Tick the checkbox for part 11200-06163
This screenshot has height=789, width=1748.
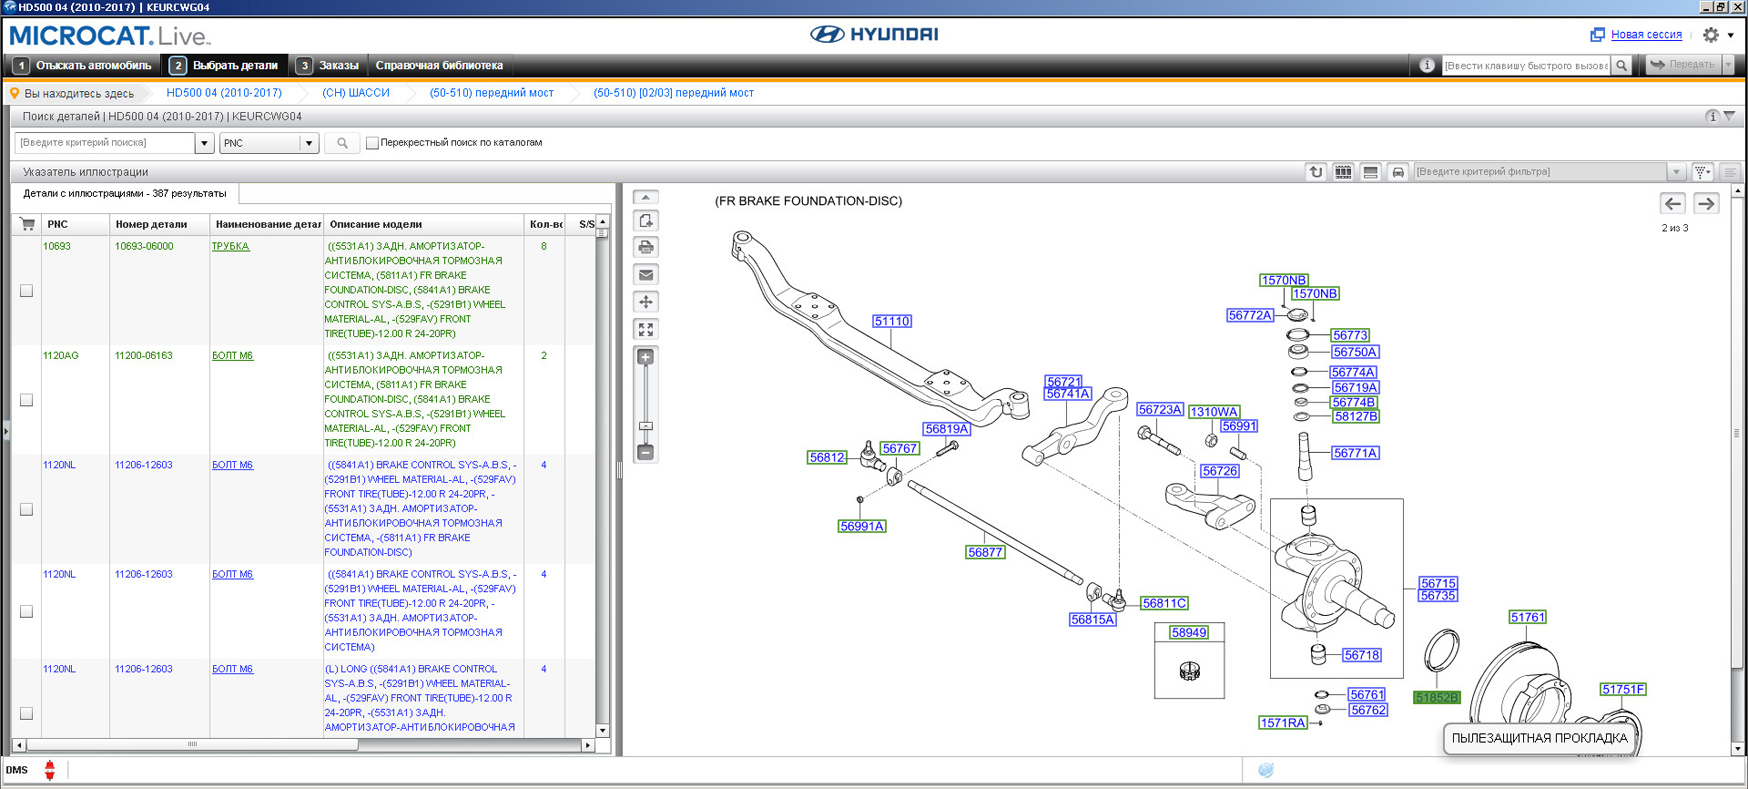coord(27,400)
